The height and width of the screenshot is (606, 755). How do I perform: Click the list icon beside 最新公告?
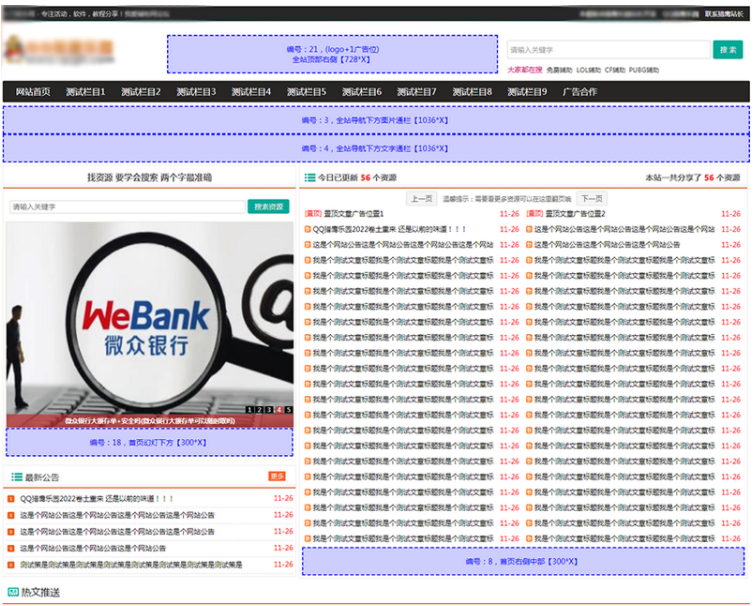point(16,477)
